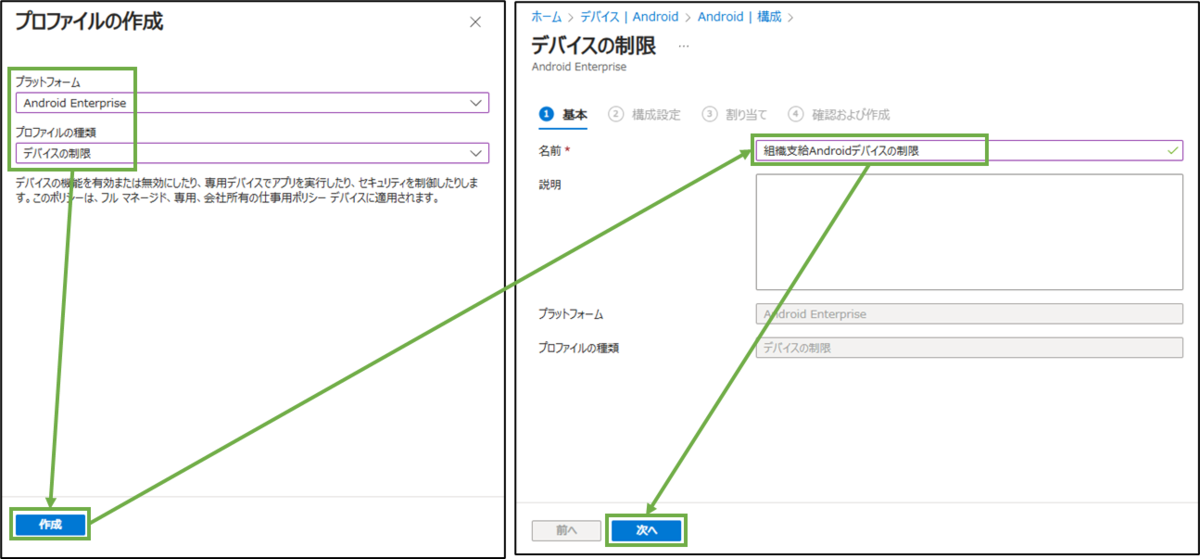The image size is (1200, 559).
Task: Click the 次へ button
Action: coord(646,530)
